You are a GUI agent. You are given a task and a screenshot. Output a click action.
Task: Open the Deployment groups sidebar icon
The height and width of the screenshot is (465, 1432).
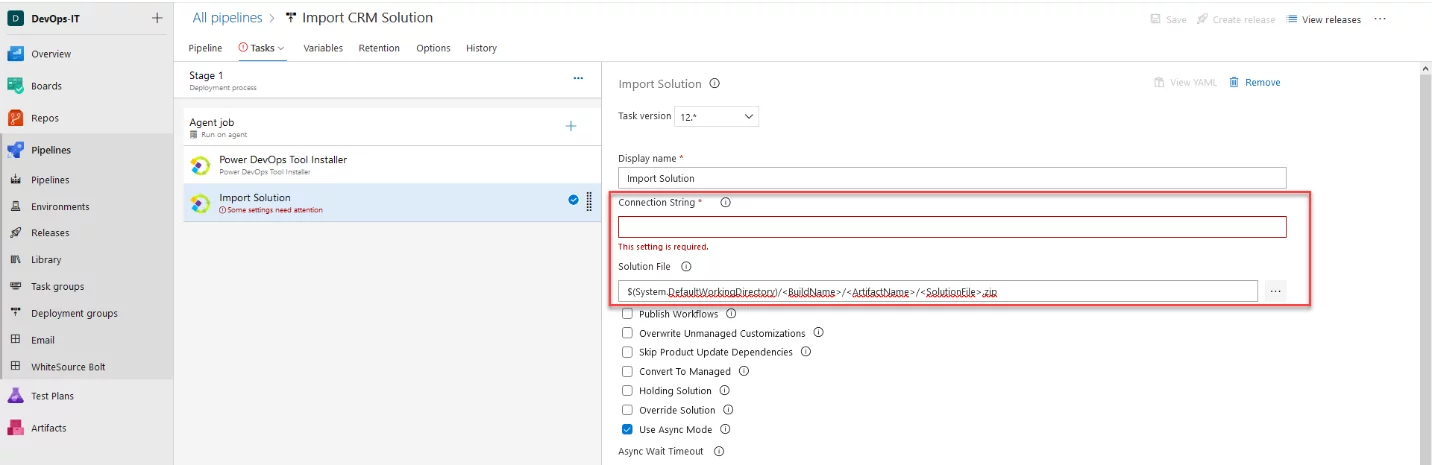15,313
